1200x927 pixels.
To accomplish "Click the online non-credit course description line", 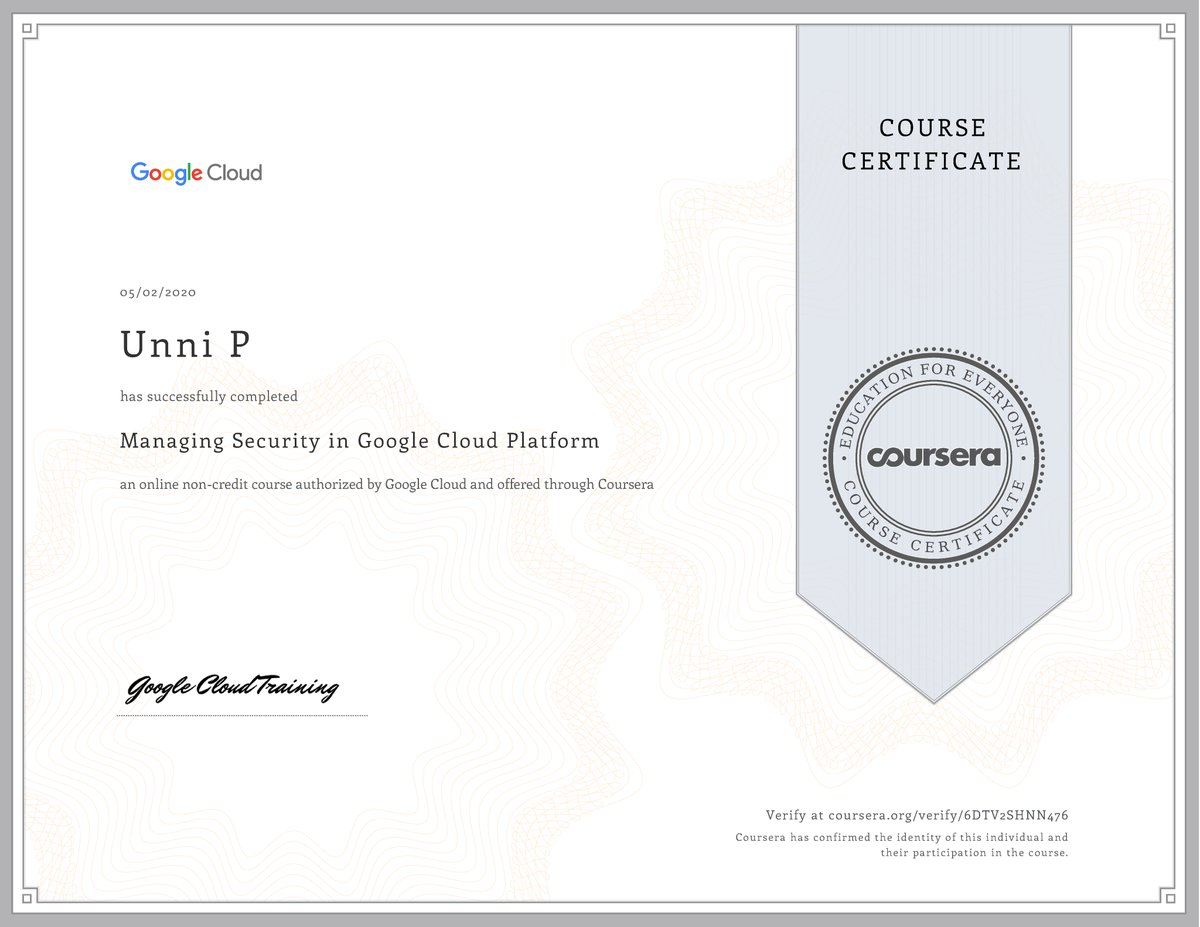I will [387, 485].
